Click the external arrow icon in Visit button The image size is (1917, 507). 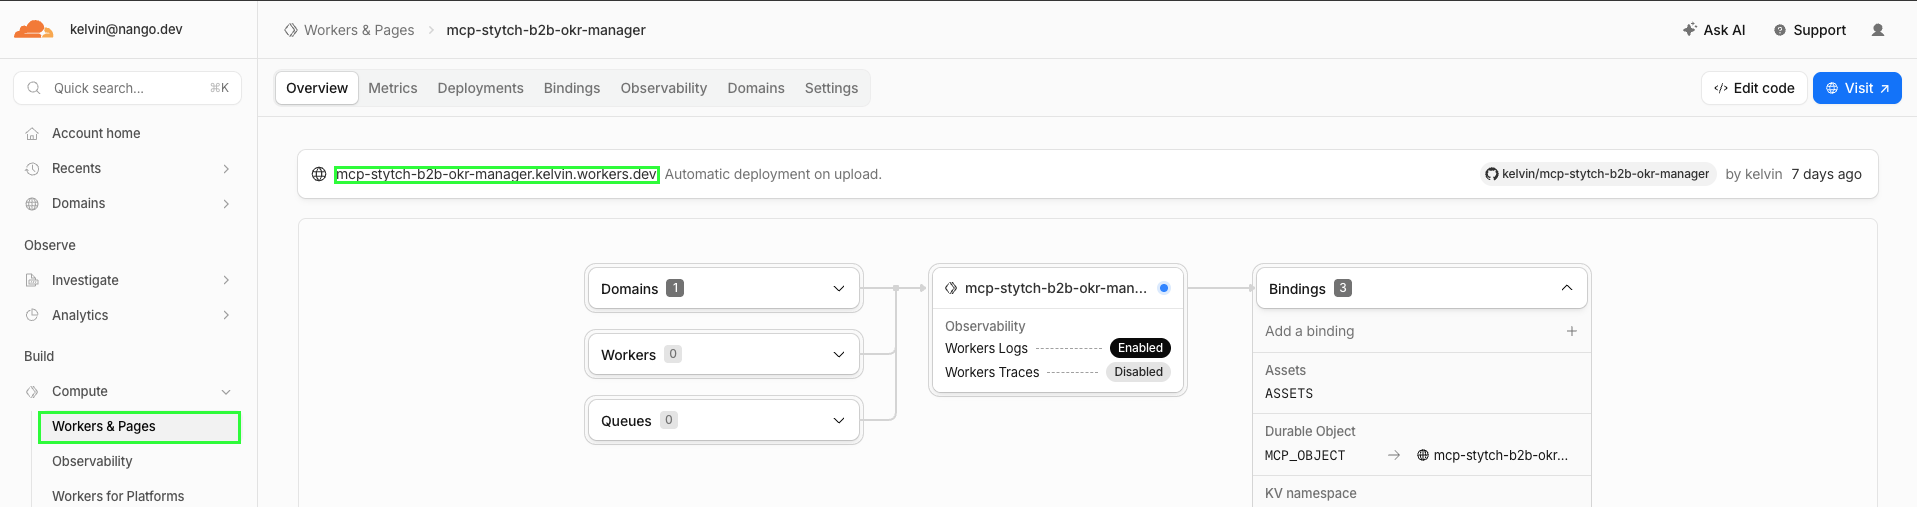click(x=1884, y=88)
